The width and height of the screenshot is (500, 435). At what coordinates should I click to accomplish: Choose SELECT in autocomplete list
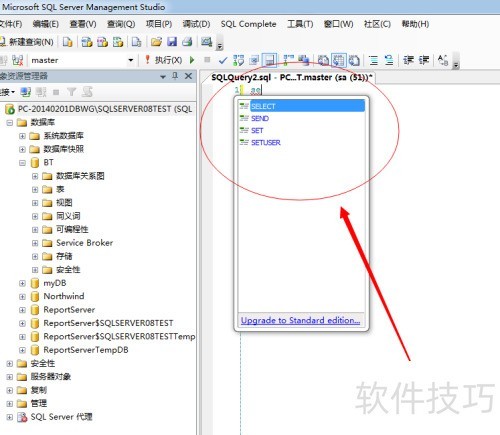click(302, 106)
